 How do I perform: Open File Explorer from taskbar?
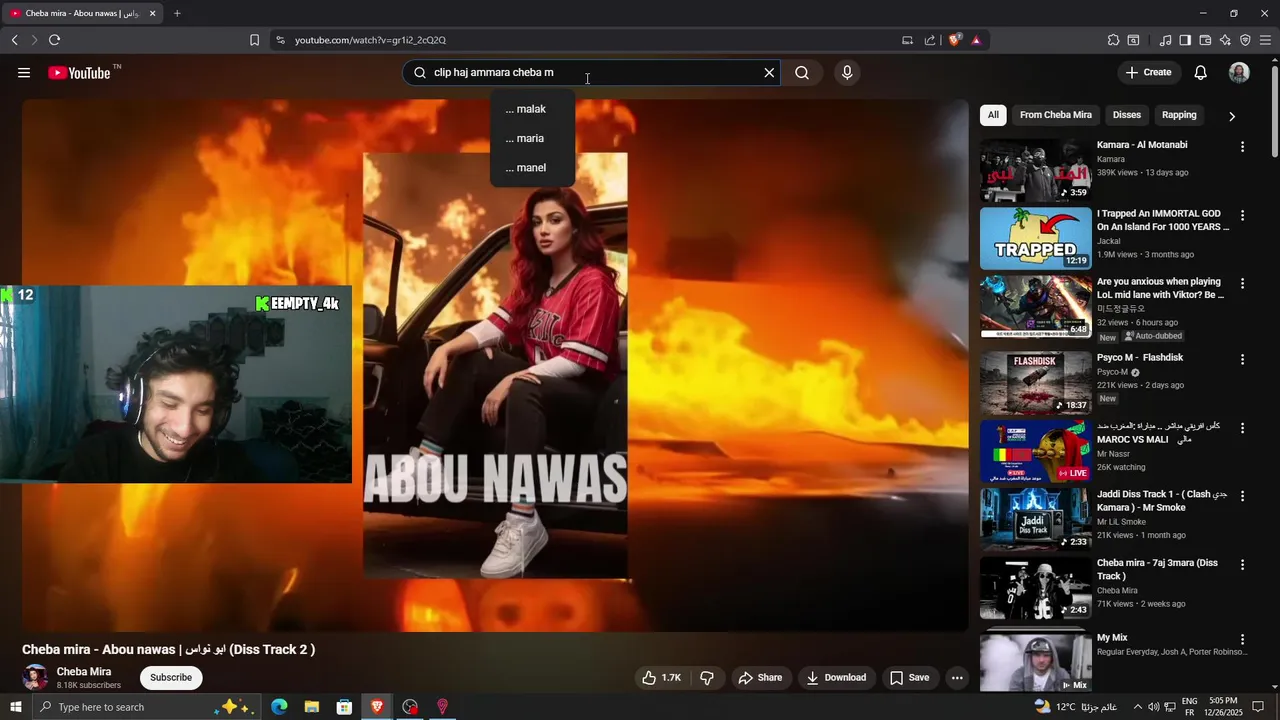point(312,707)
